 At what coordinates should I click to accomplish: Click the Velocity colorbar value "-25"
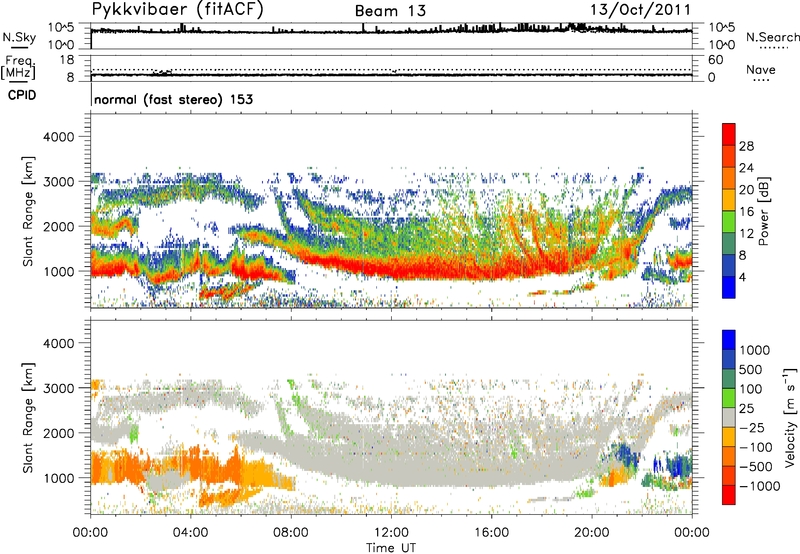pyautogui.click(x=751, y=428)
